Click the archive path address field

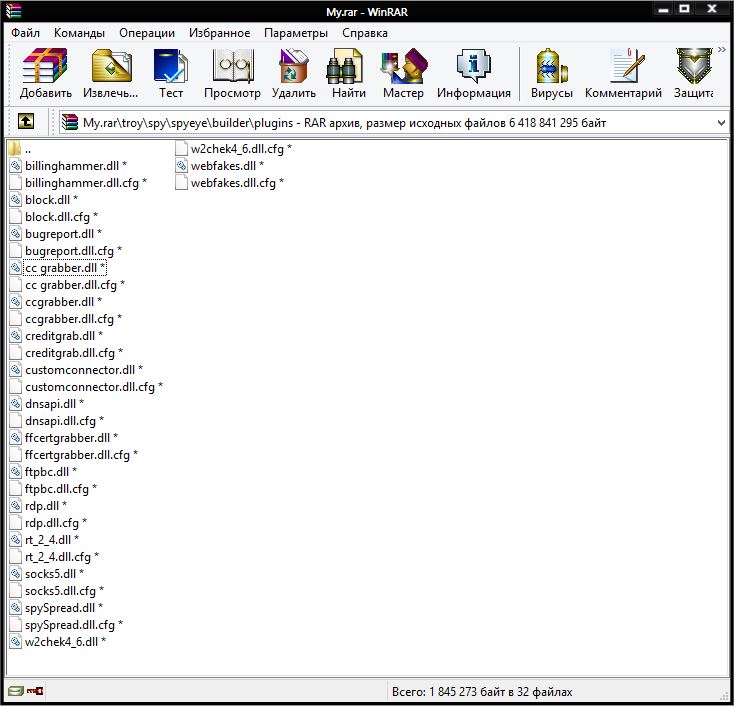coord(393,123)
